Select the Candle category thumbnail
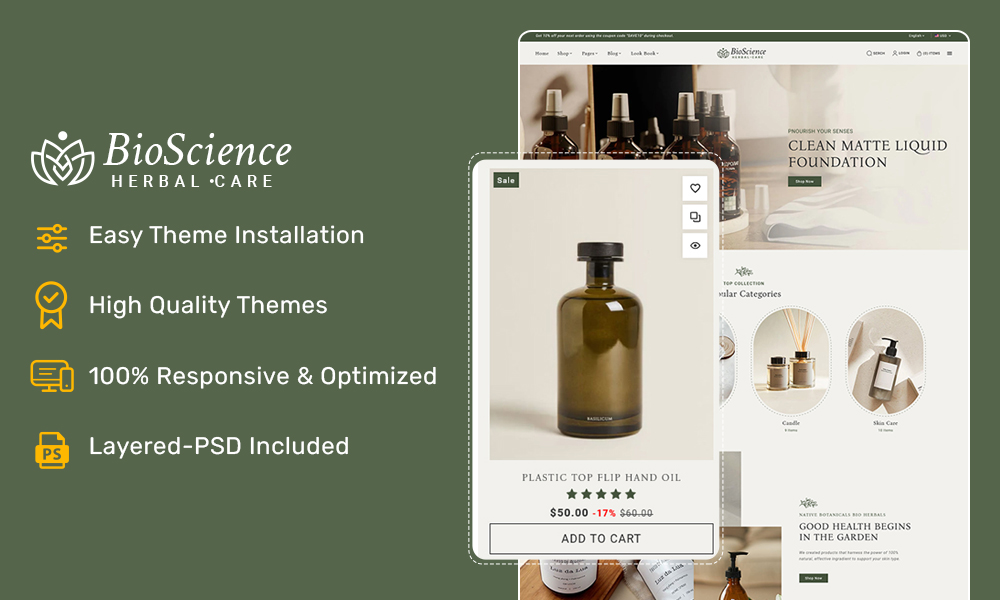The image size is (1000, 600). click(x=791, y=362)
